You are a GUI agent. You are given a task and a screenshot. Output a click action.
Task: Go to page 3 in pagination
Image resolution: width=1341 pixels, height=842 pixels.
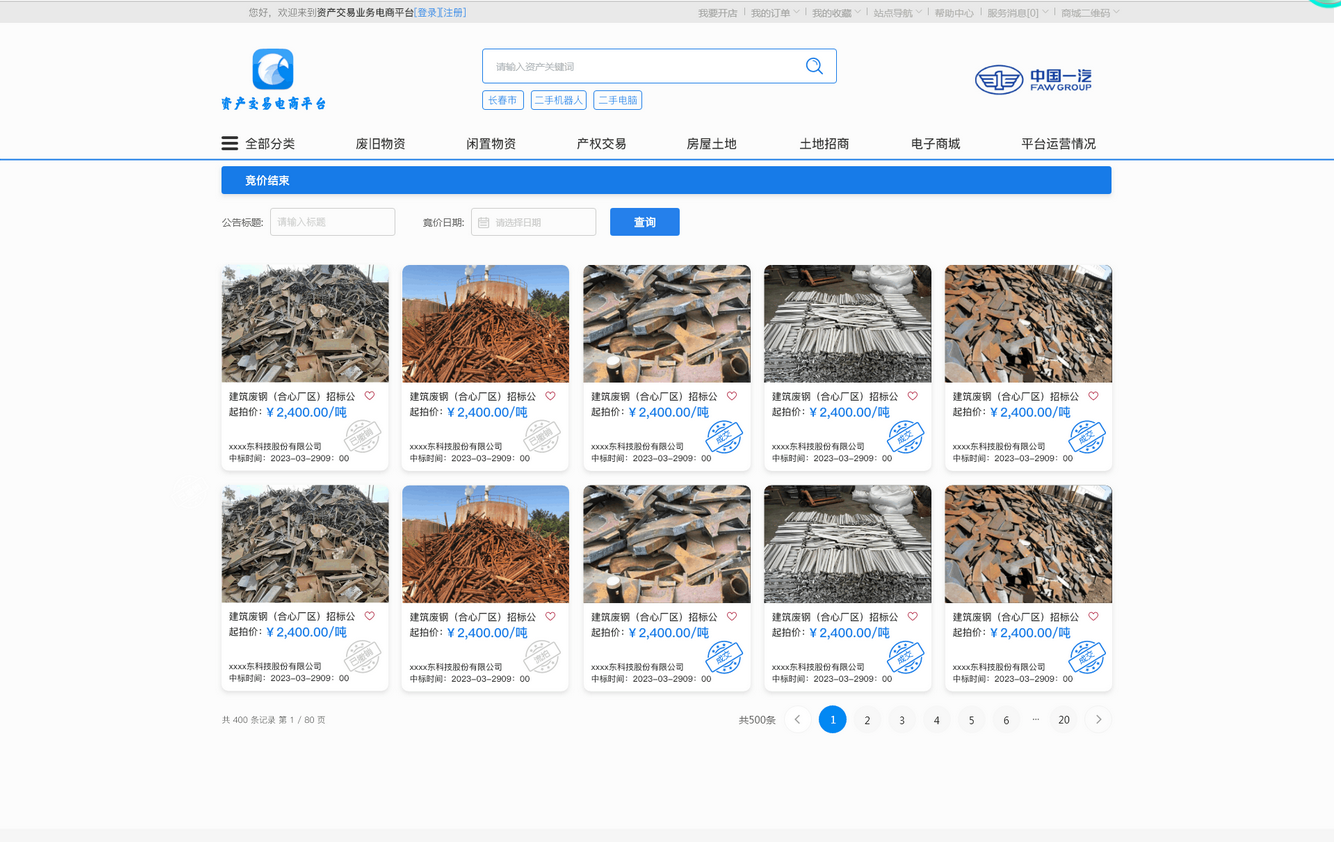[902, 720]
